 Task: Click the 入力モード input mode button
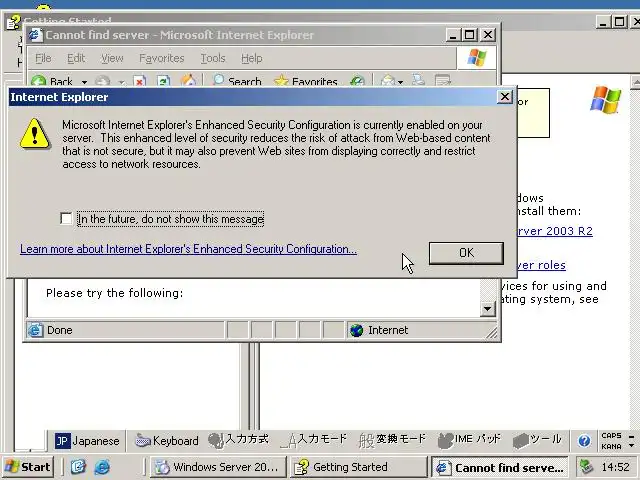coord(313,440)
